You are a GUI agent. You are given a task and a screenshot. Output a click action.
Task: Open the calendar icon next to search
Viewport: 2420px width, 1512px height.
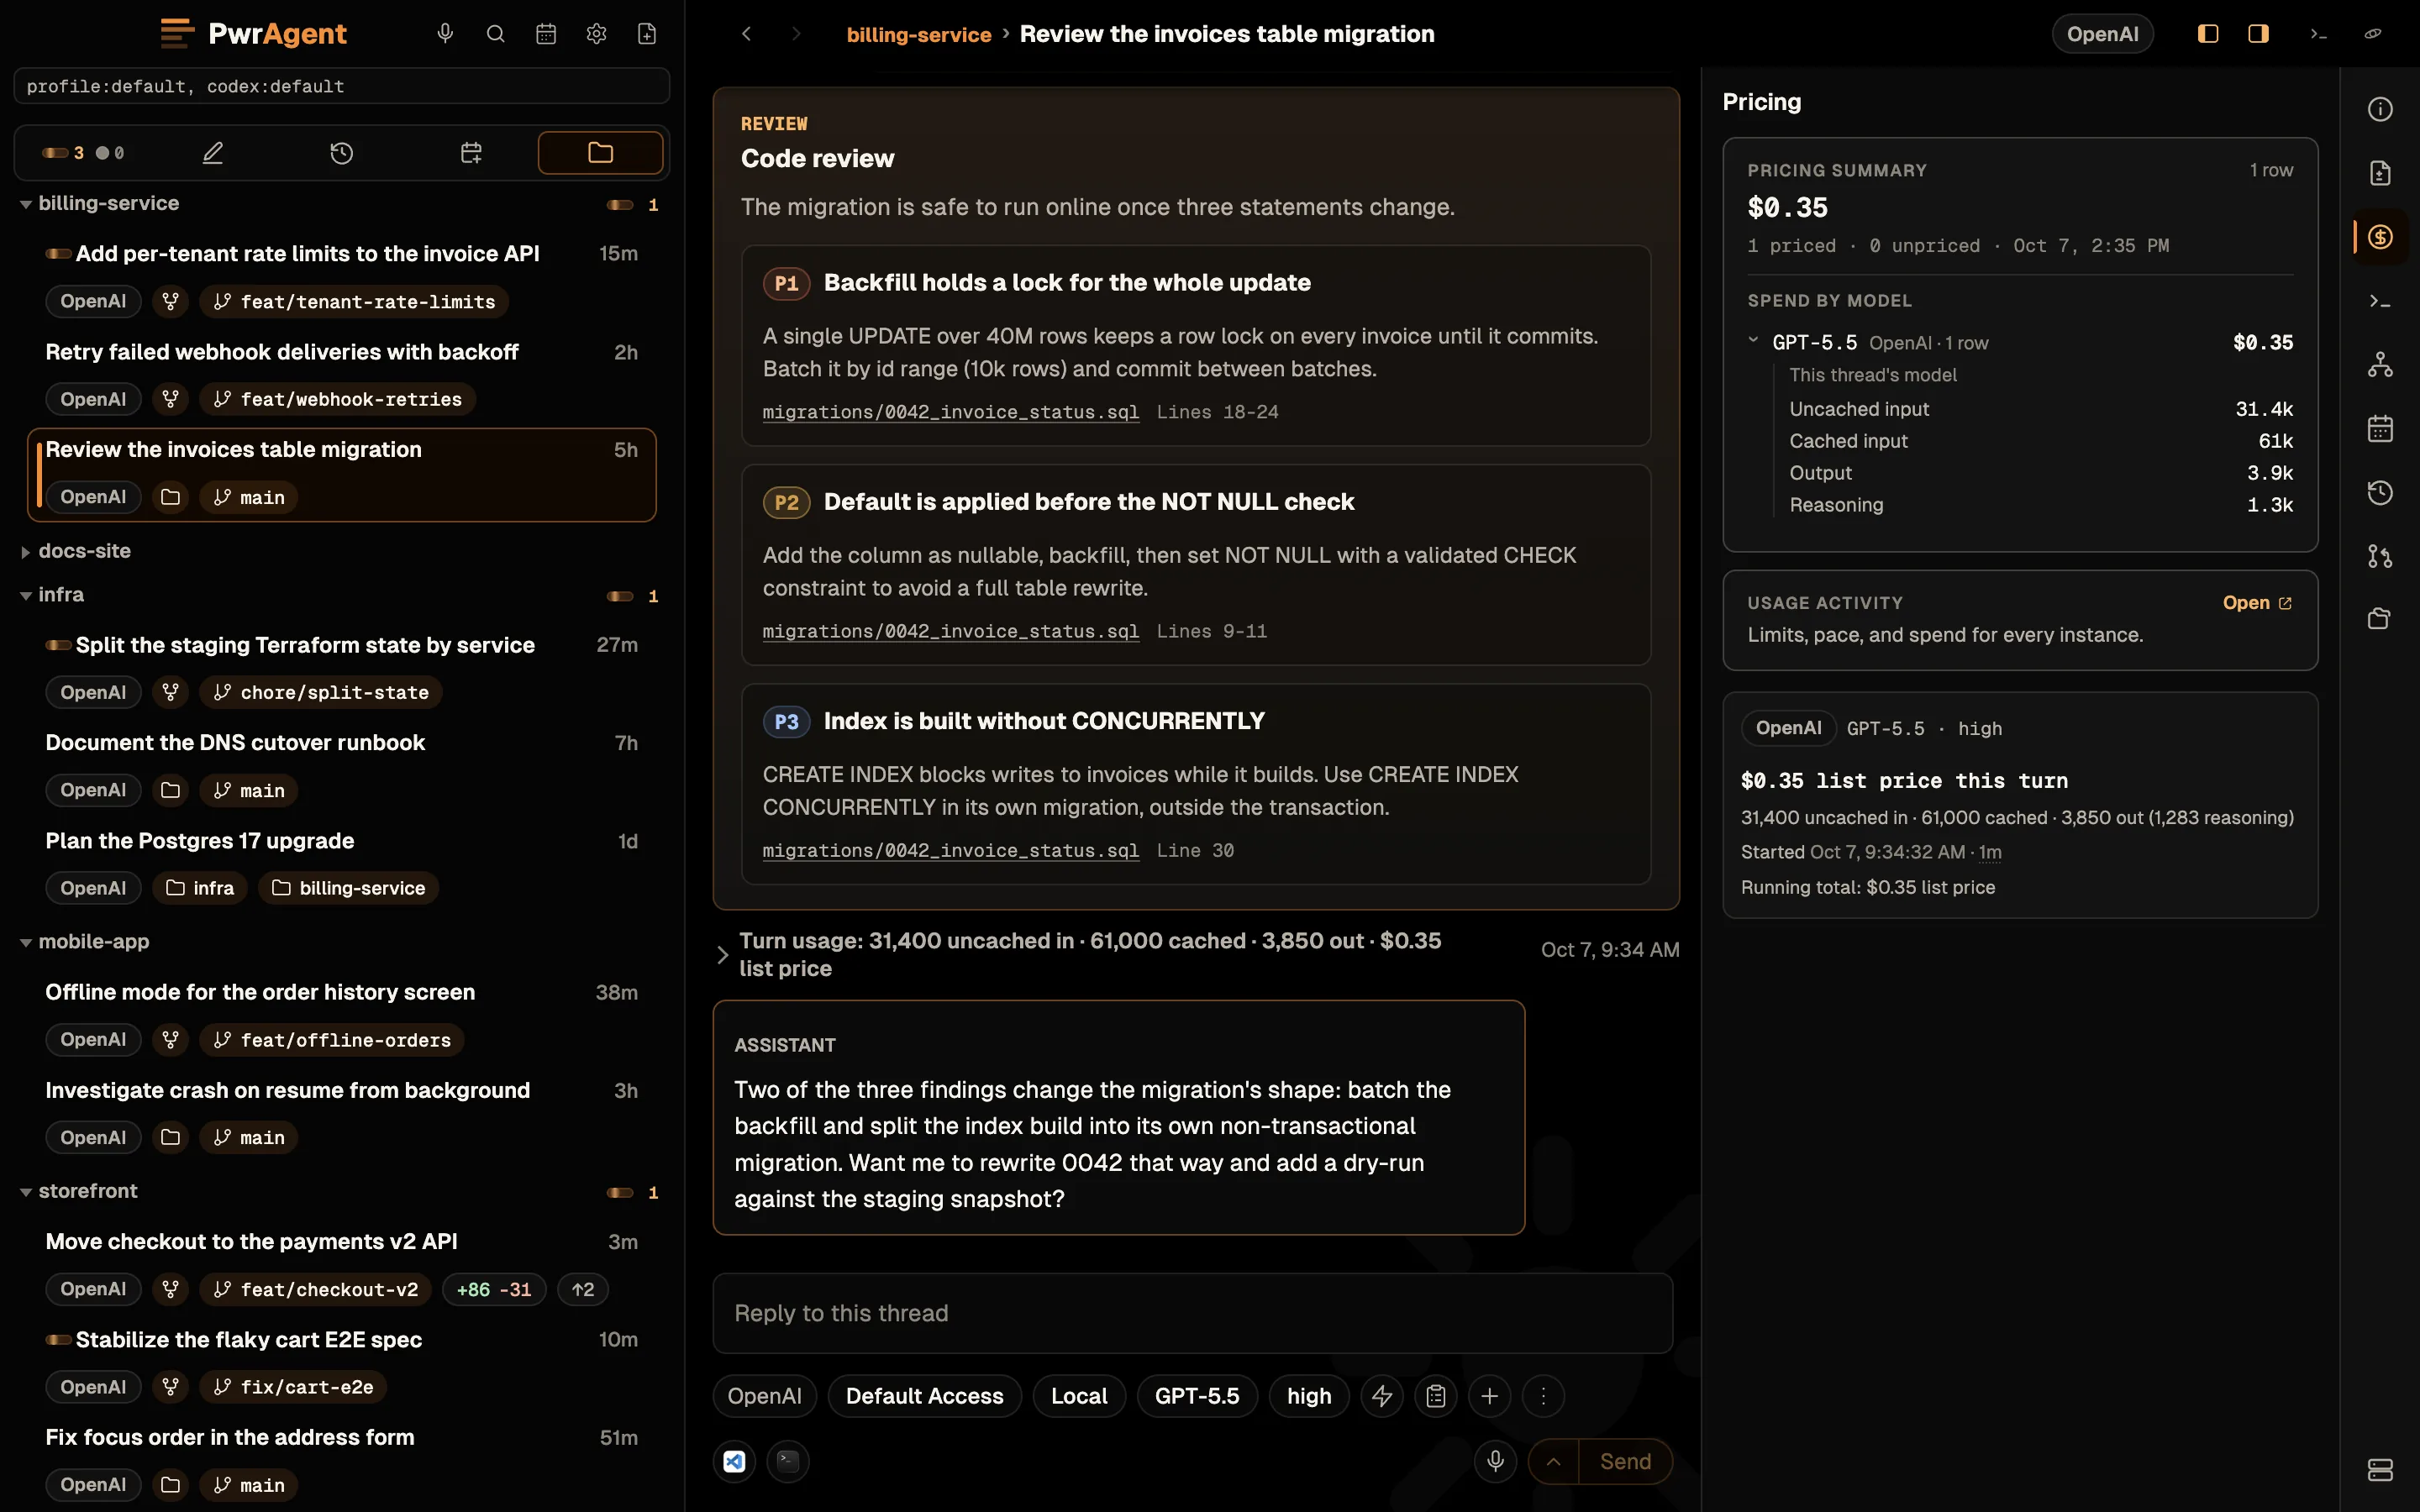(x=546, y=34)
